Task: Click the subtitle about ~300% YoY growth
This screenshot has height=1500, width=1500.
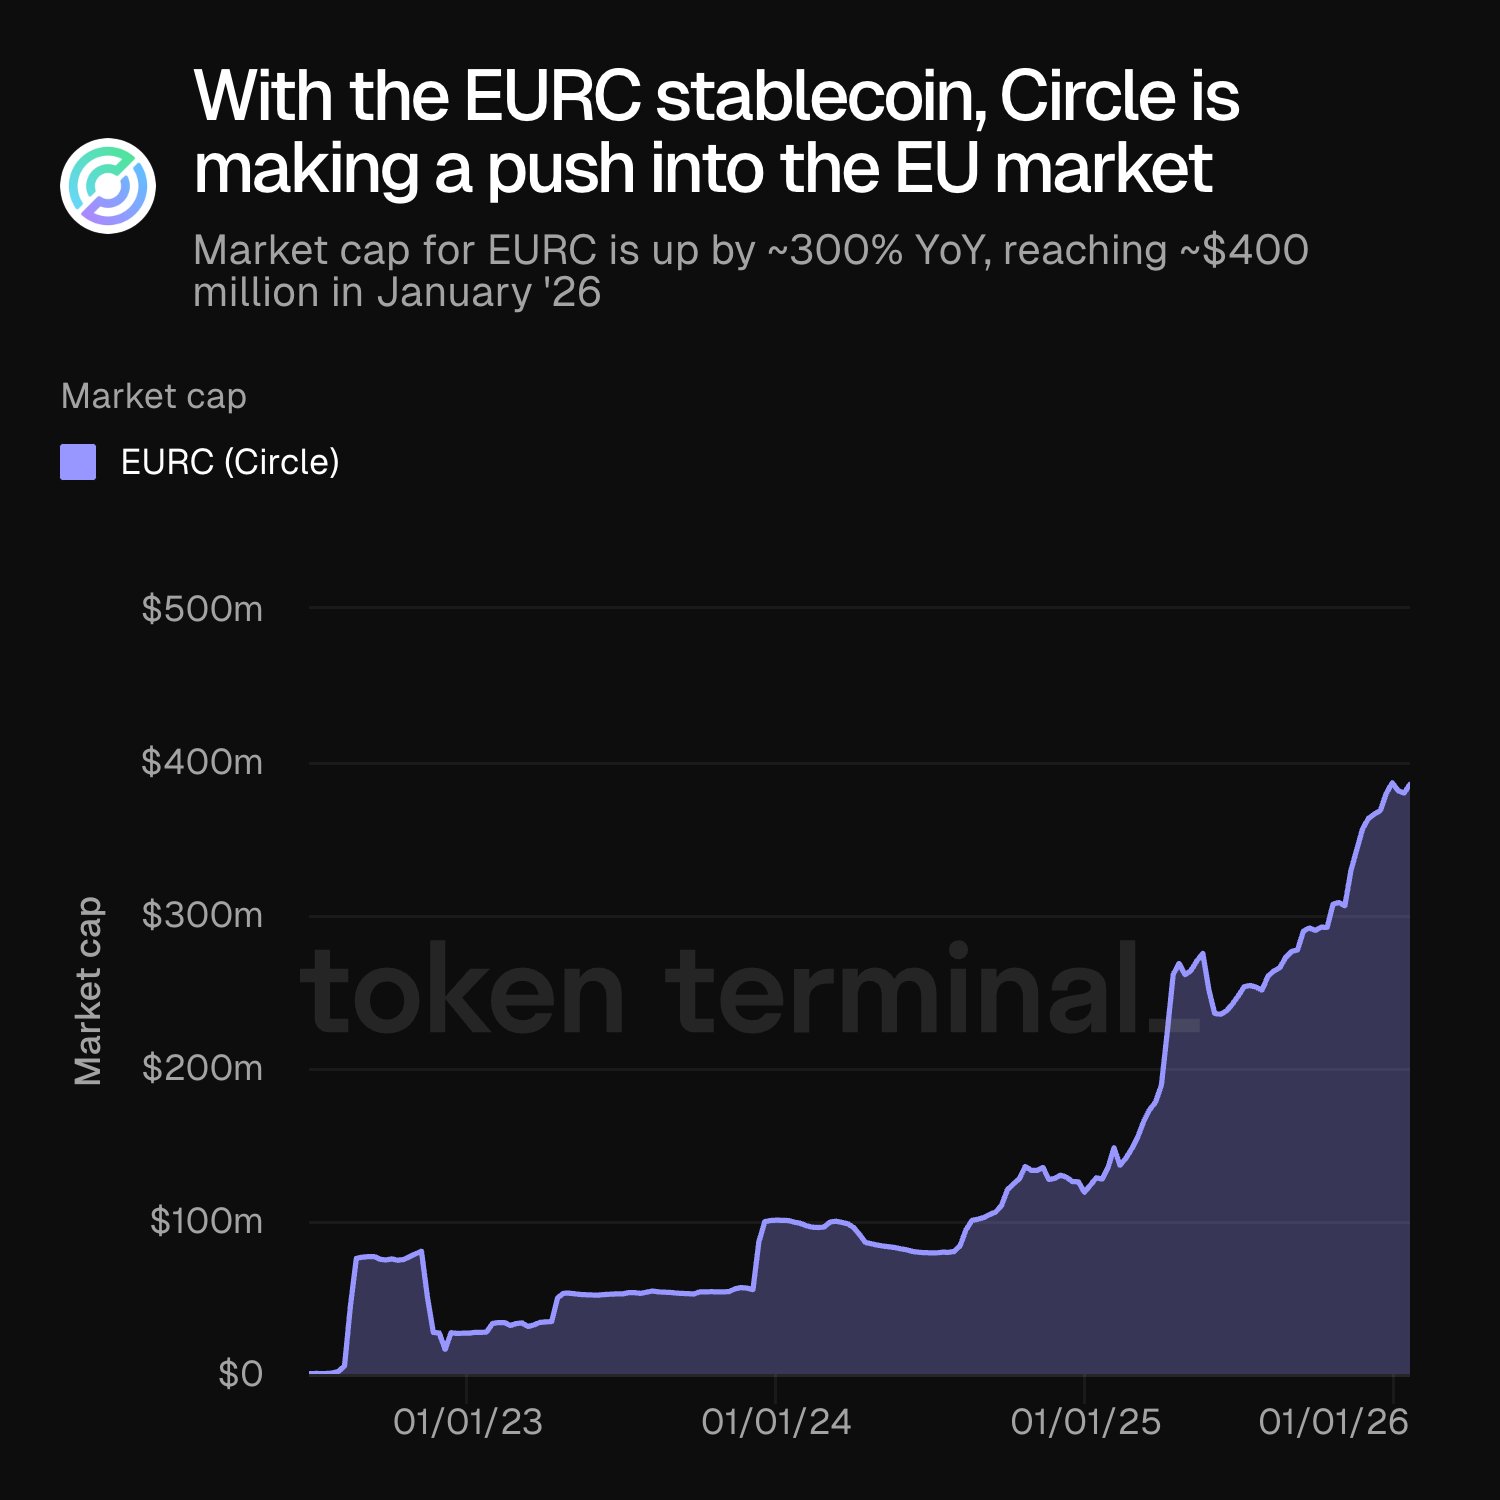Action: tap(750, 271)
